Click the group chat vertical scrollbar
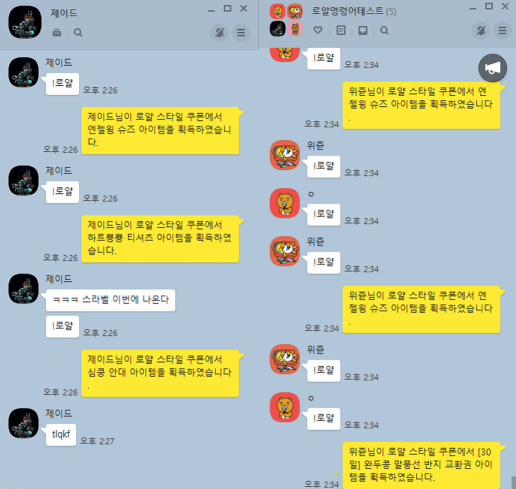The width and height of the screenshot is (516, 489). (x=513, y=482)
